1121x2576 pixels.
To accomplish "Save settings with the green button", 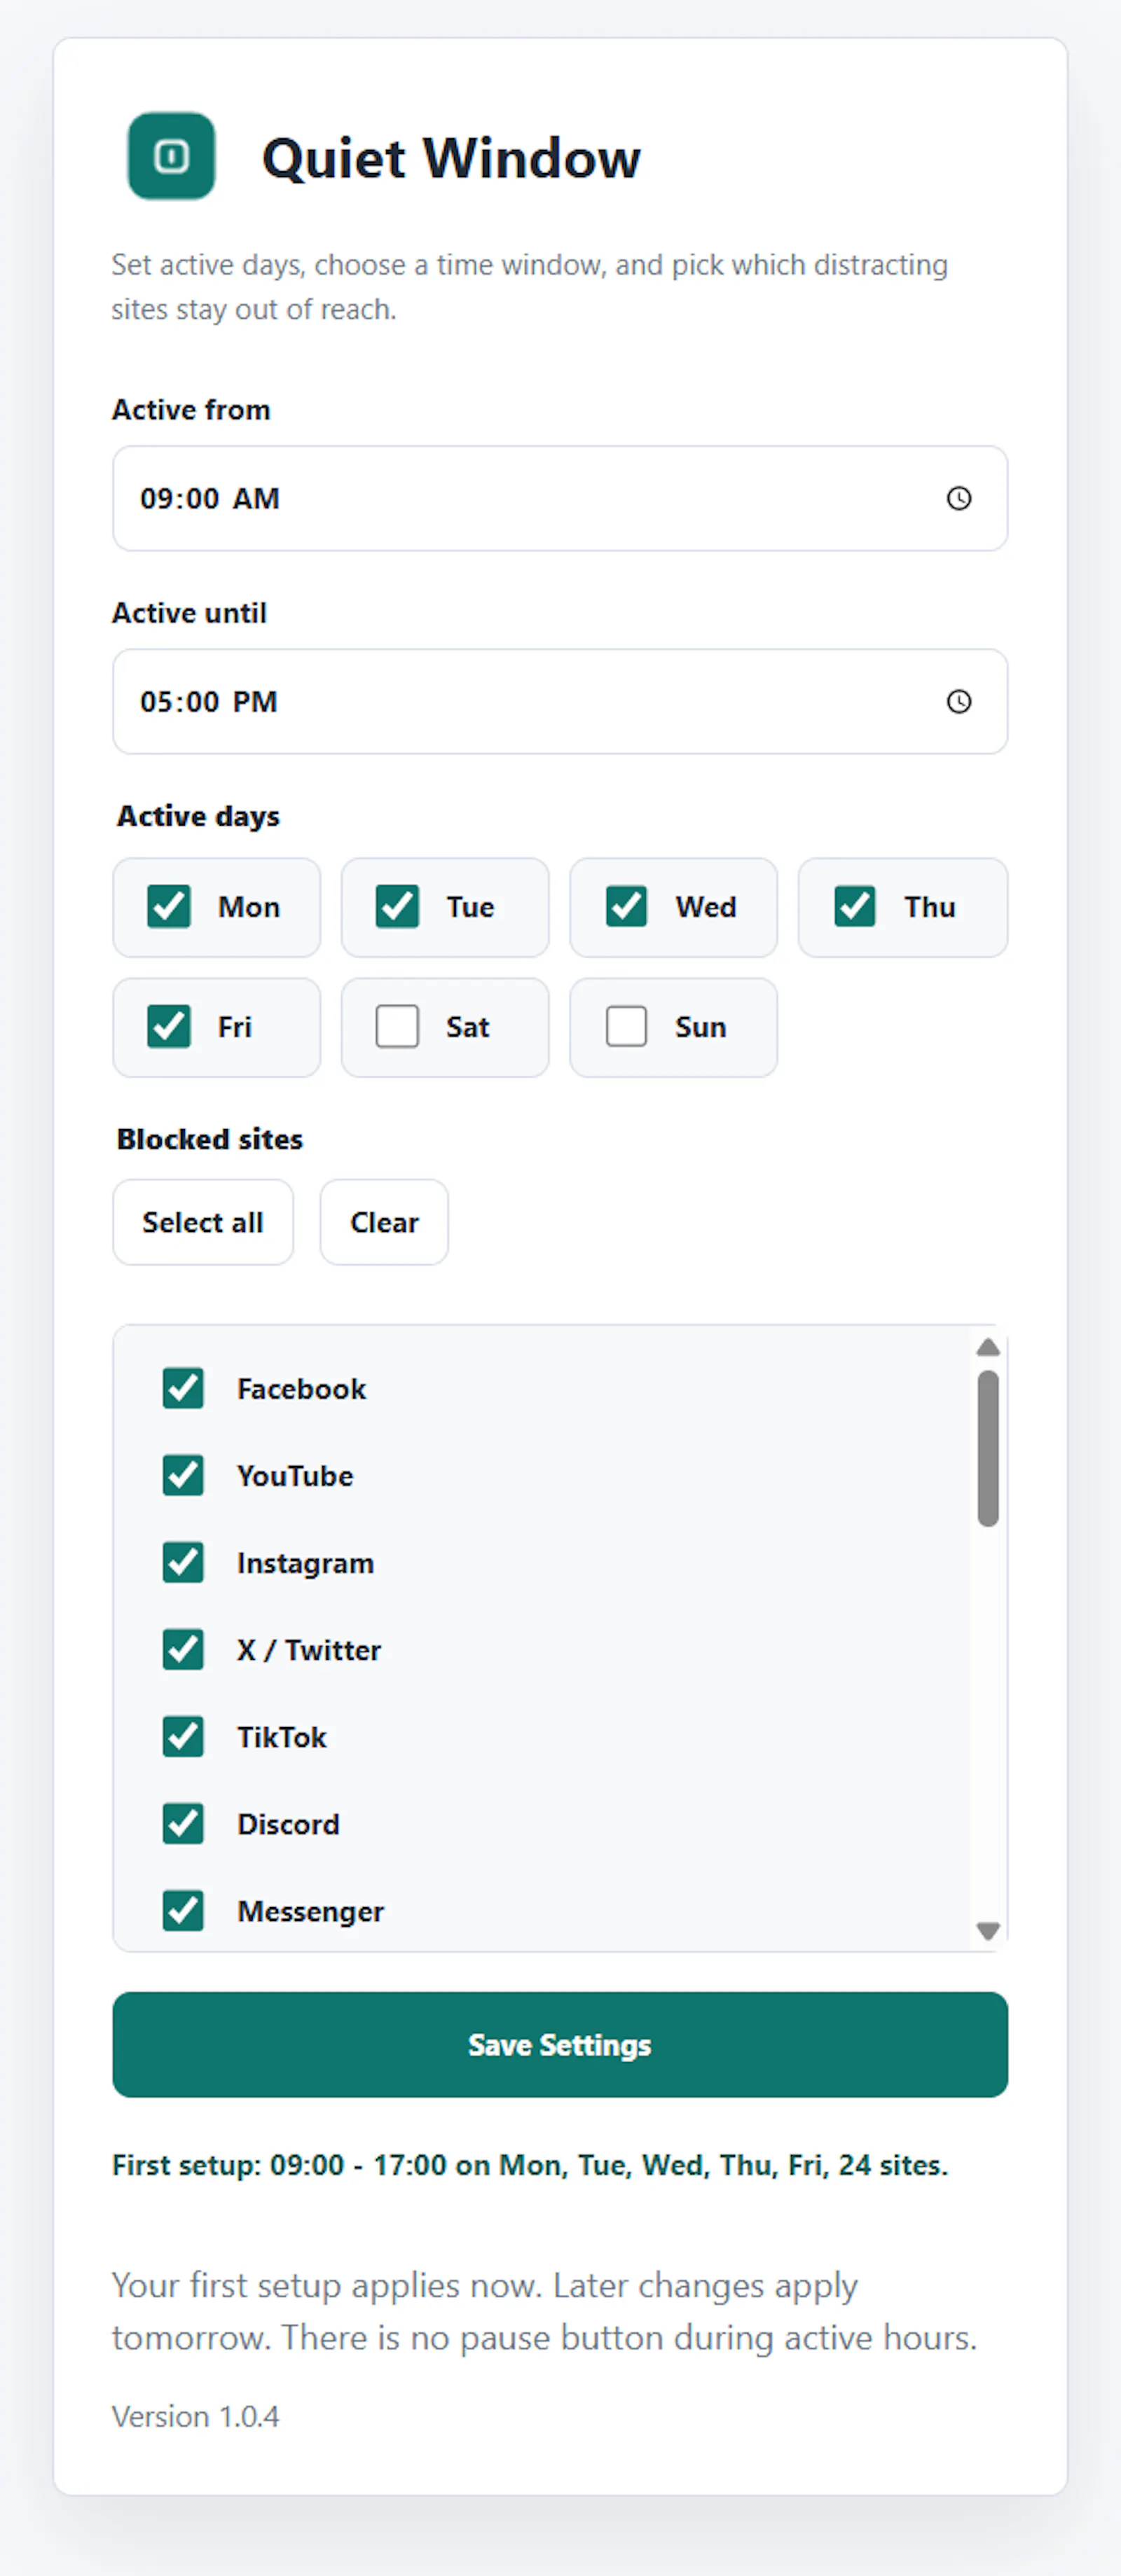I will (x=560, y=2044).
